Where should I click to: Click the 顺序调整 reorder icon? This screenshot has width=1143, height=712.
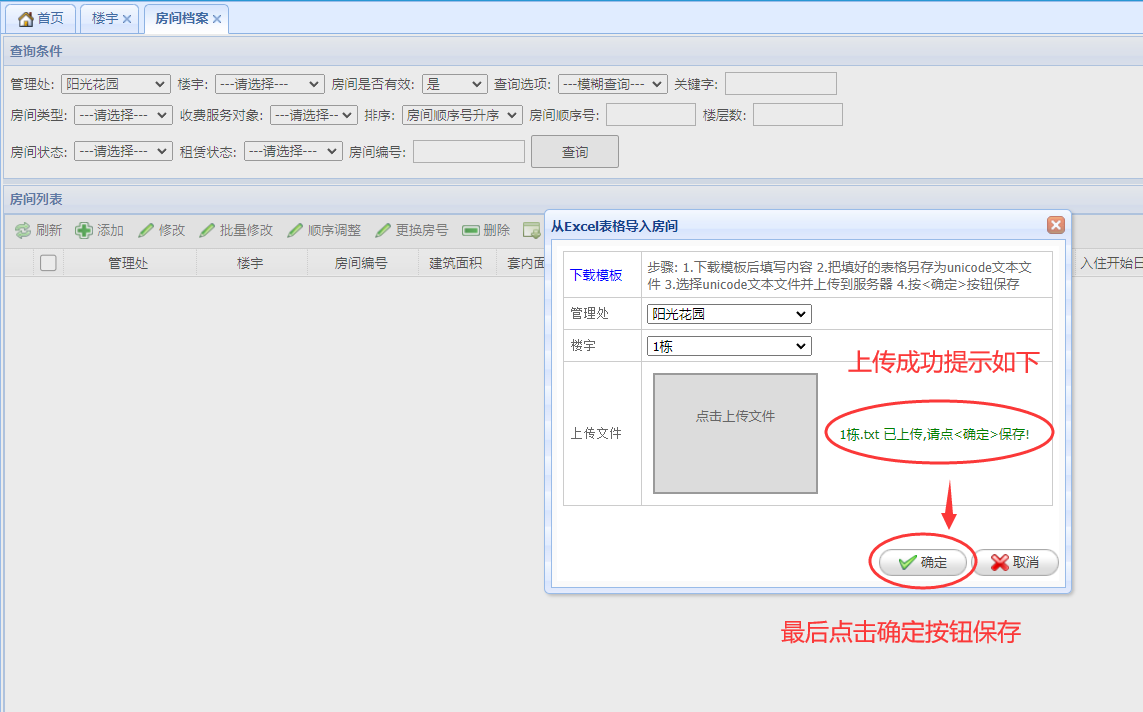coord(295,230)
